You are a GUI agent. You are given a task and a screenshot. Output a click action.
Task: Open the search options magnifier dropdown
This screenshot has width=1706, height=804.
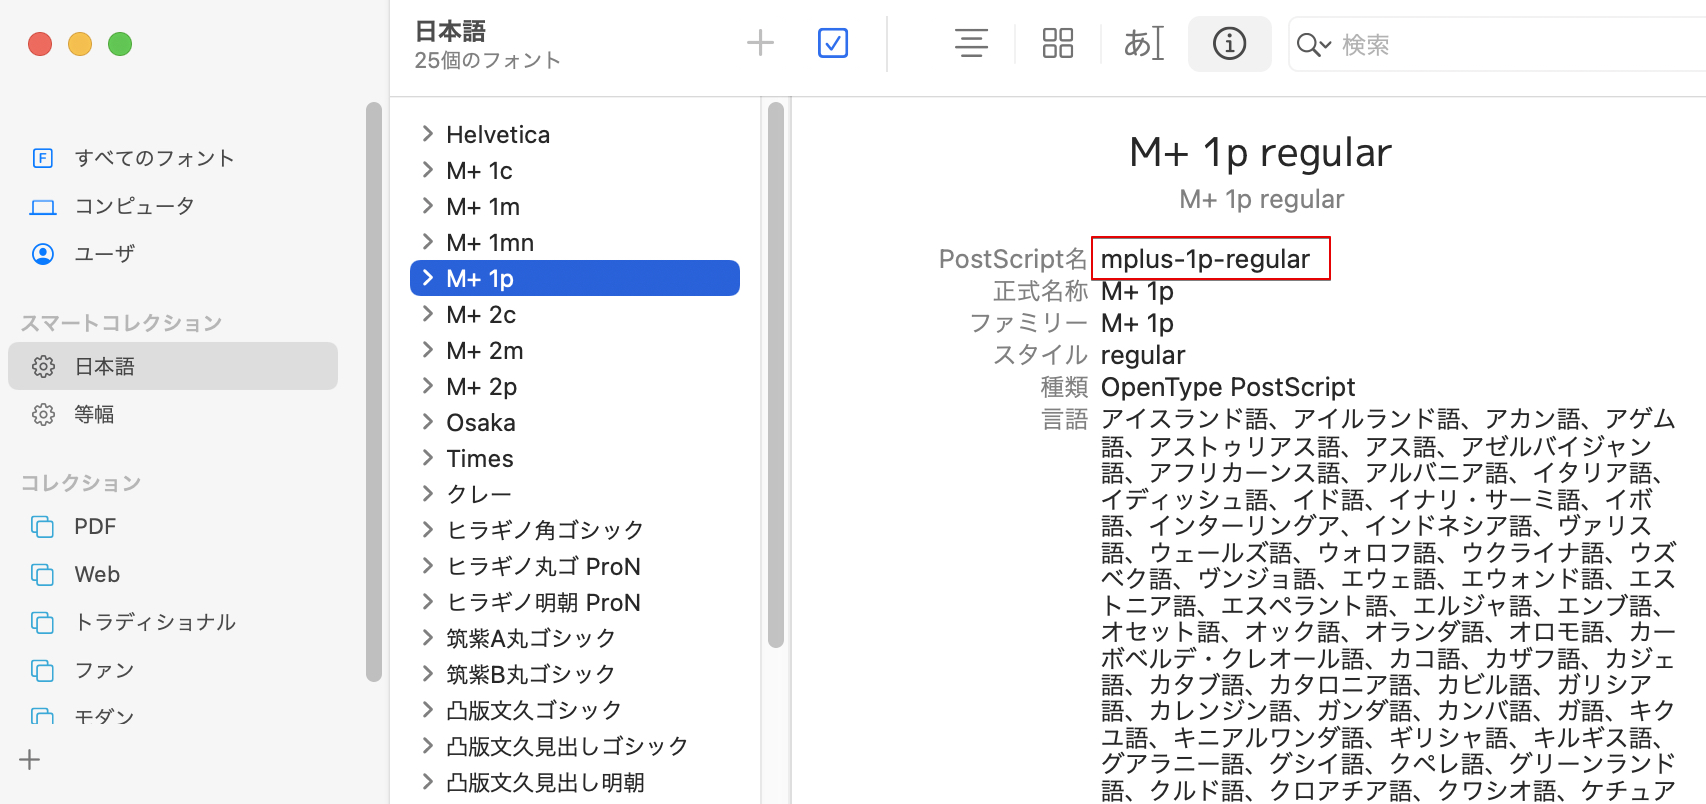1313,45
